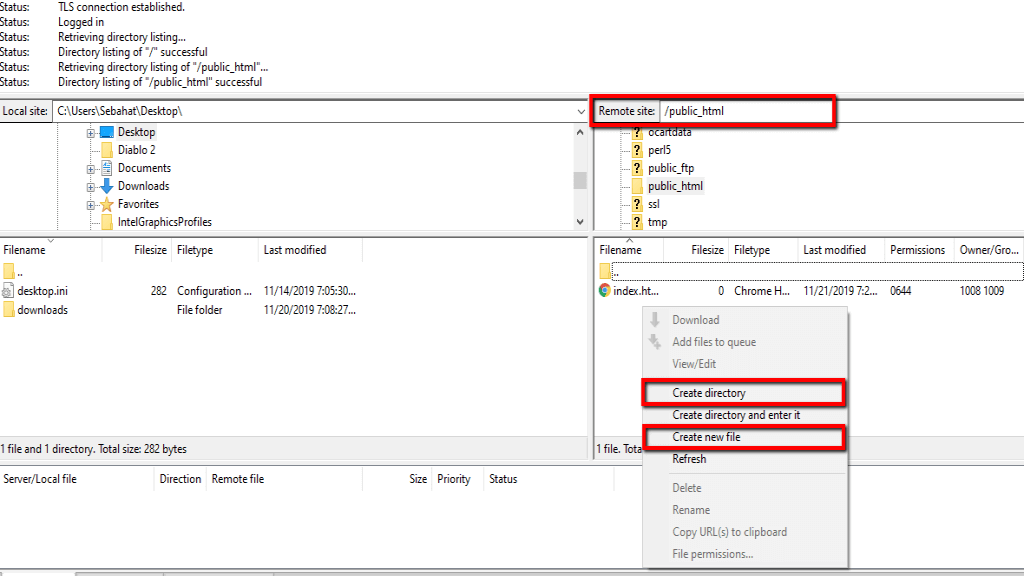Select the downloads folder row text
The image size is (1024, 576).
tap(42, 310)
